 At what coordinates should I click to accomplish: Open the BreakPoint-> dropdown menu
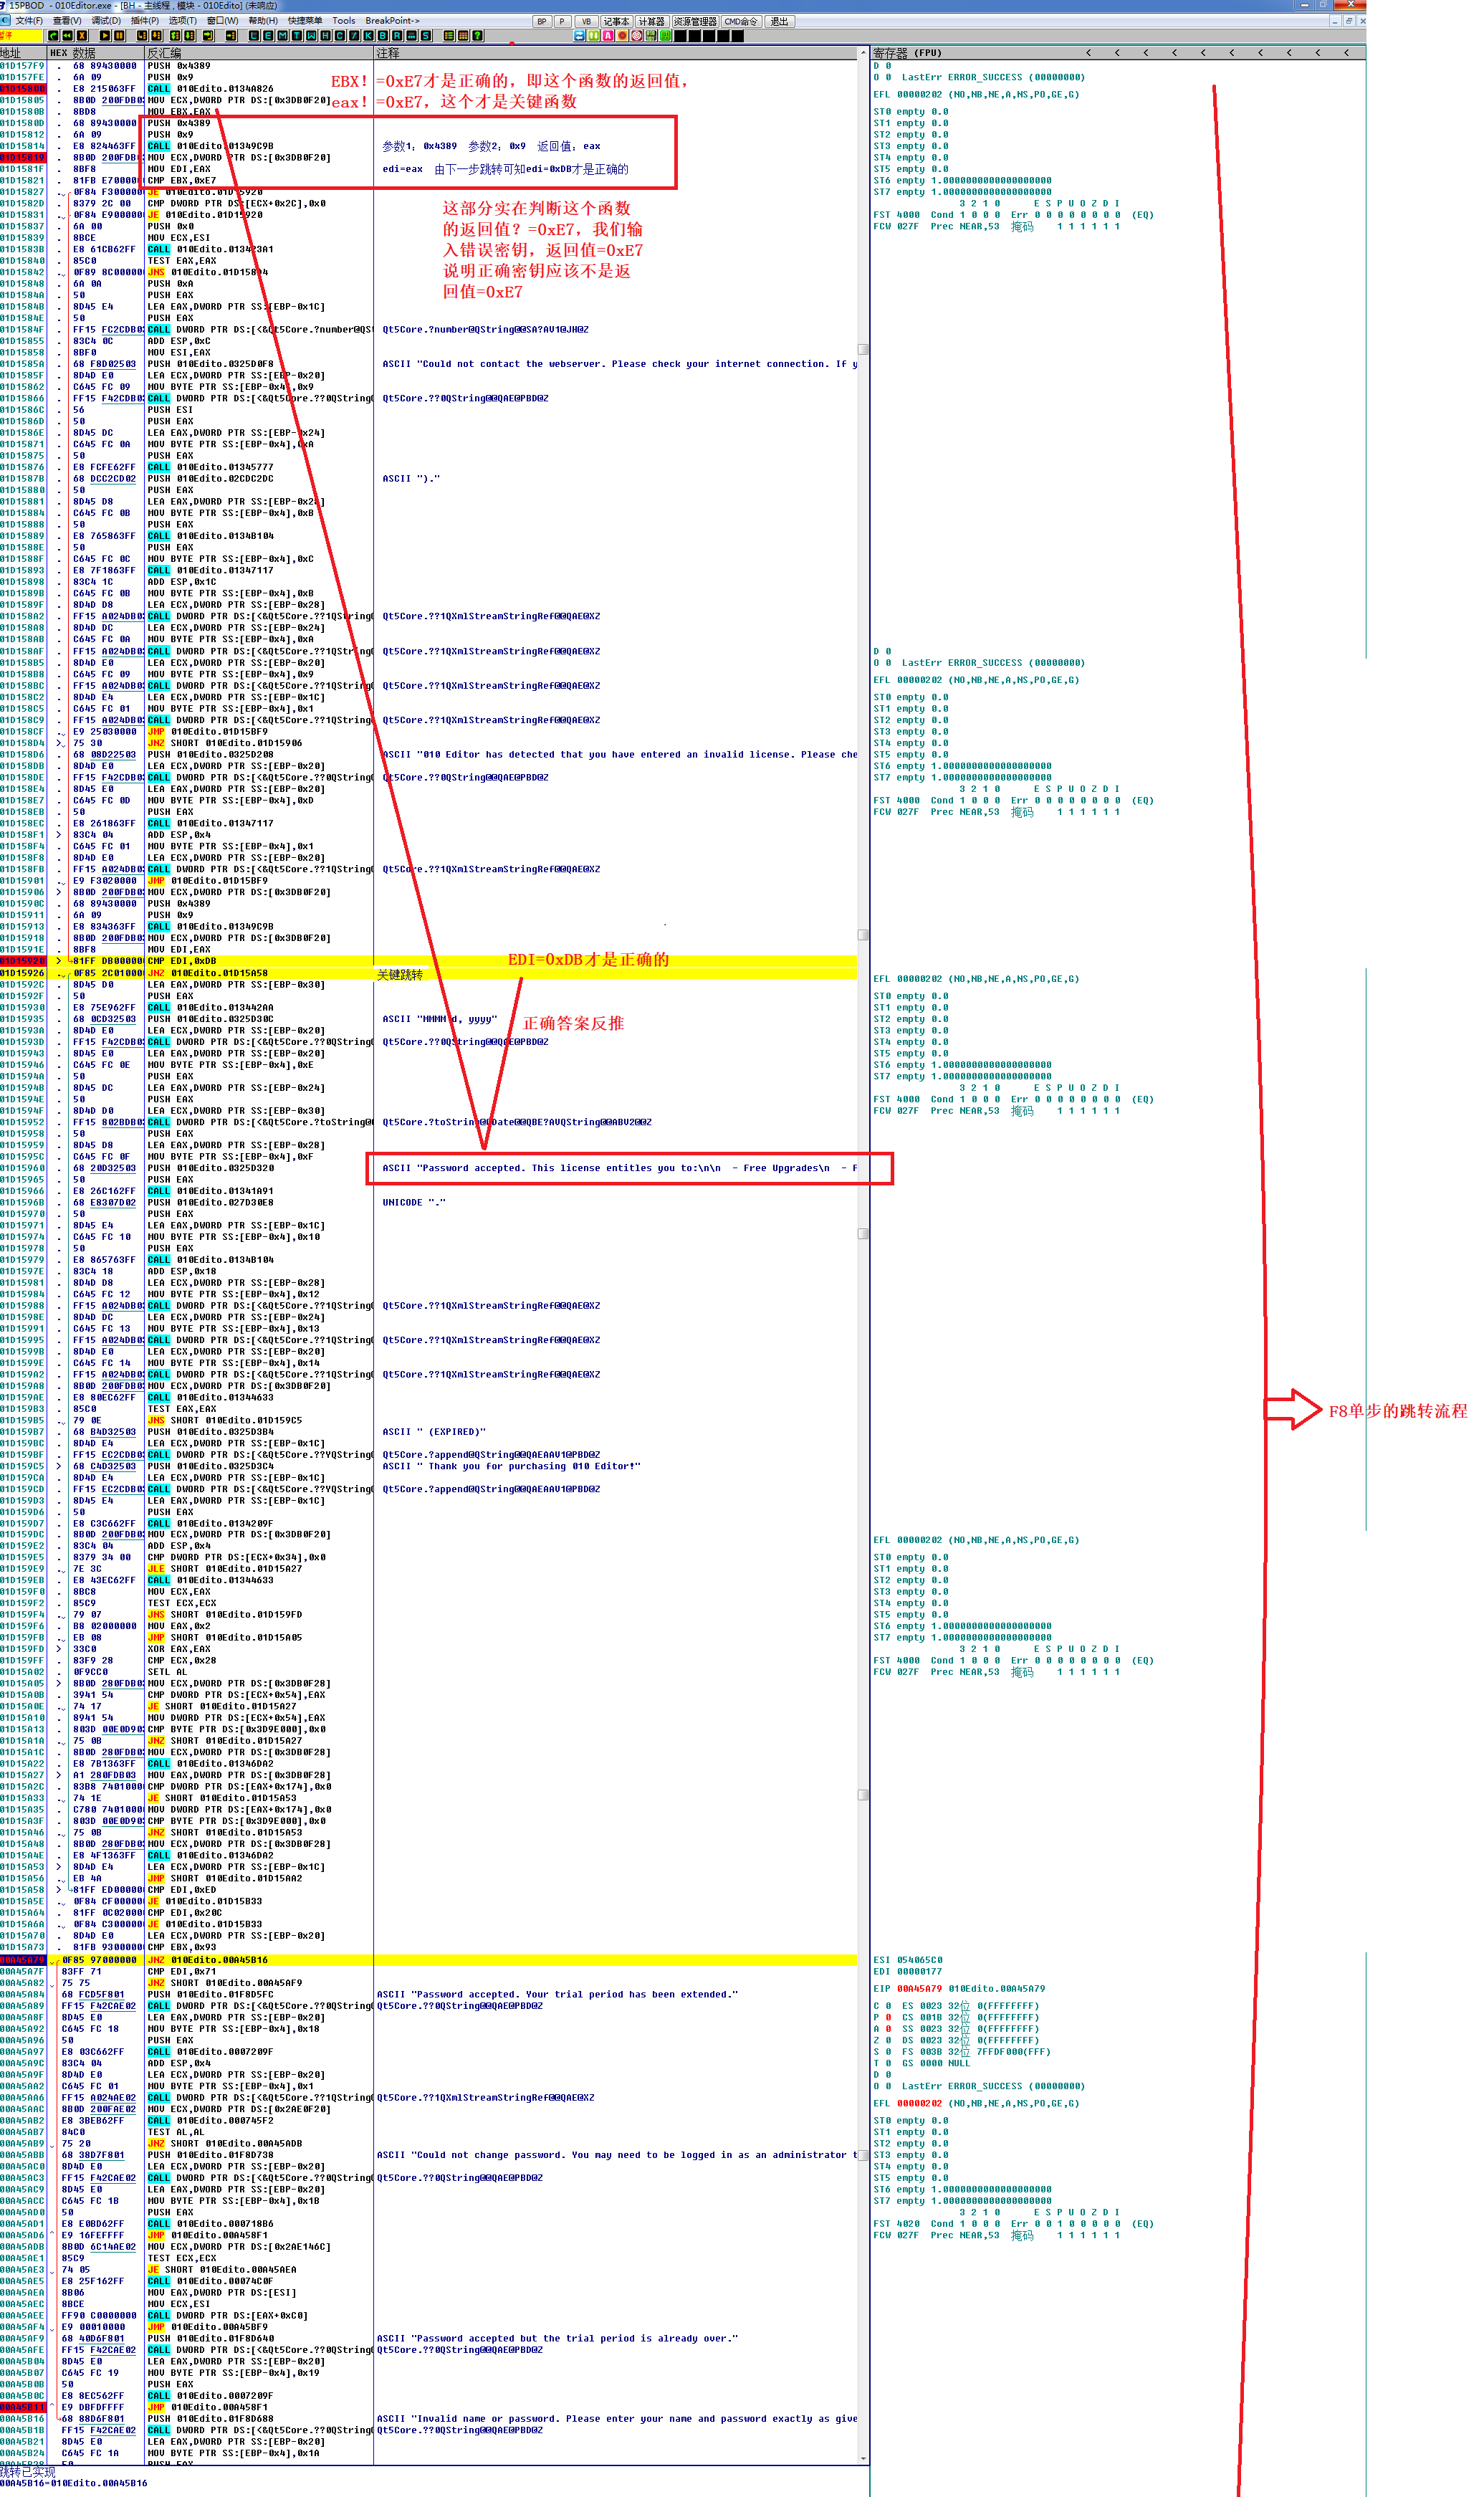(x=392, y=20)
